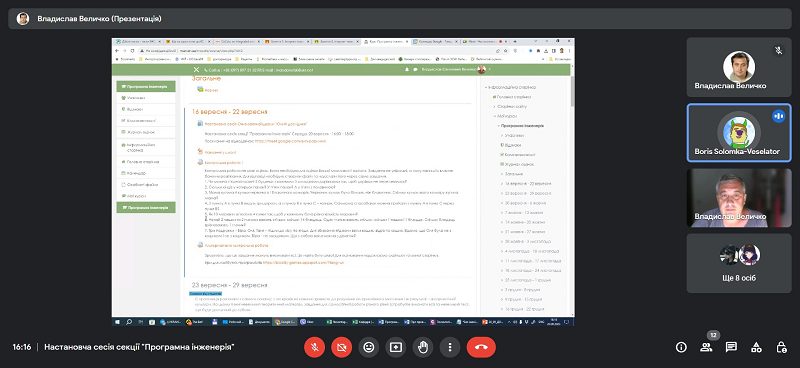Turn on the camera button
Image resolution: width=800 pixels, height=368 pixels.
342,348
